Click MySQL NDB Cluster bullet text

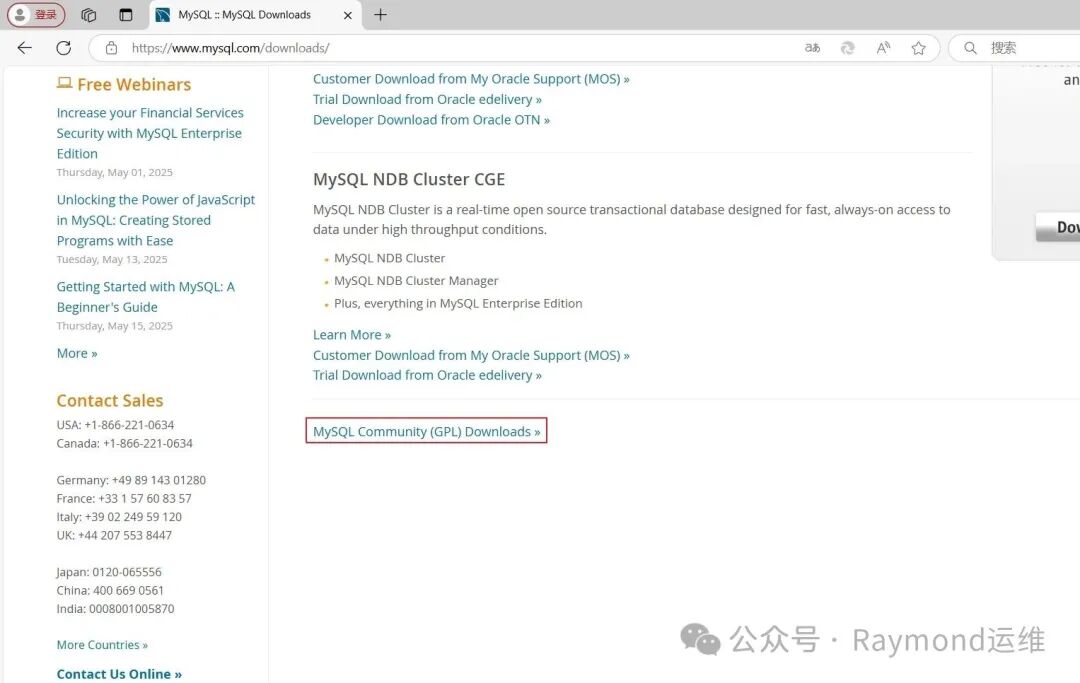(390, 258)
